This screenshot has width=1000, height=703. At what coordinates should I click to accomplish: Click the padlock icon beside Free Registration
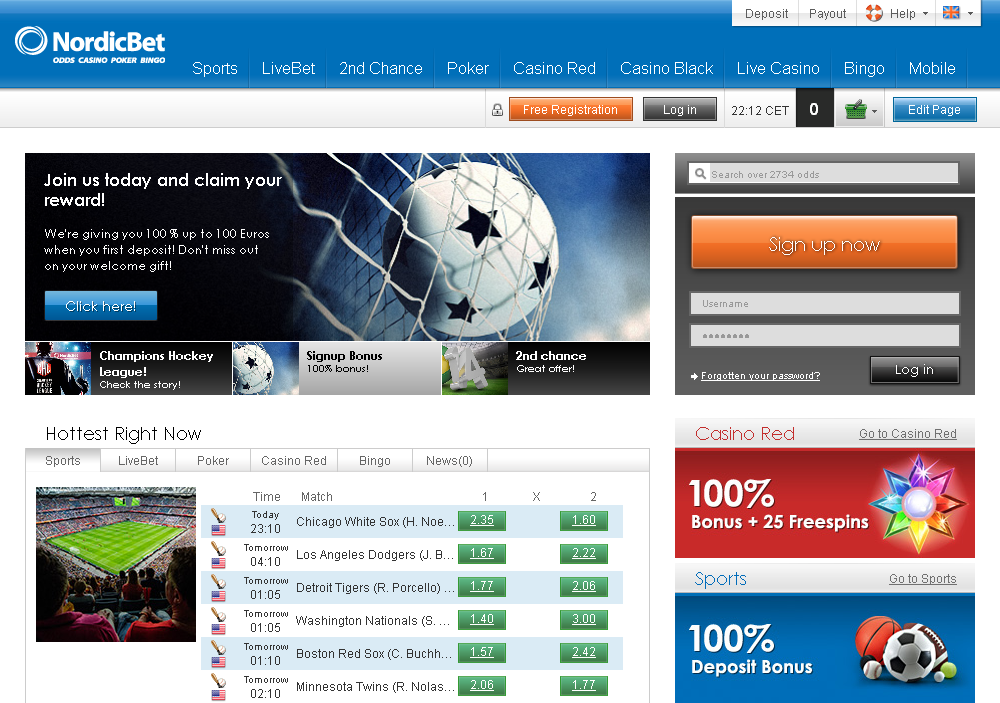point(497,110)
